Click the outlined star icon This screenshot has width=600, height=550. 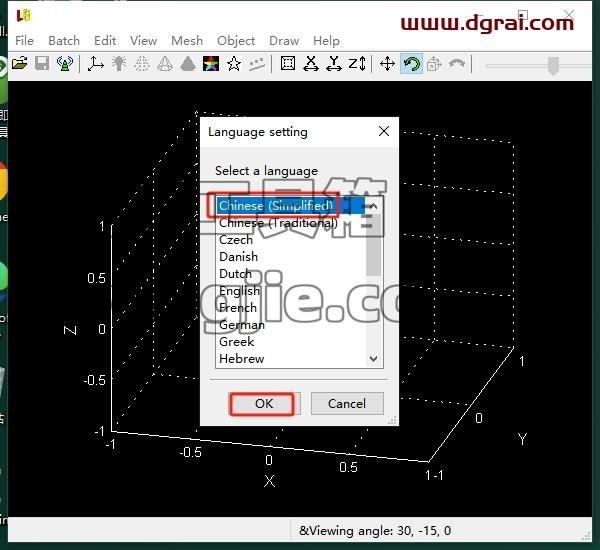click(234, 64)
